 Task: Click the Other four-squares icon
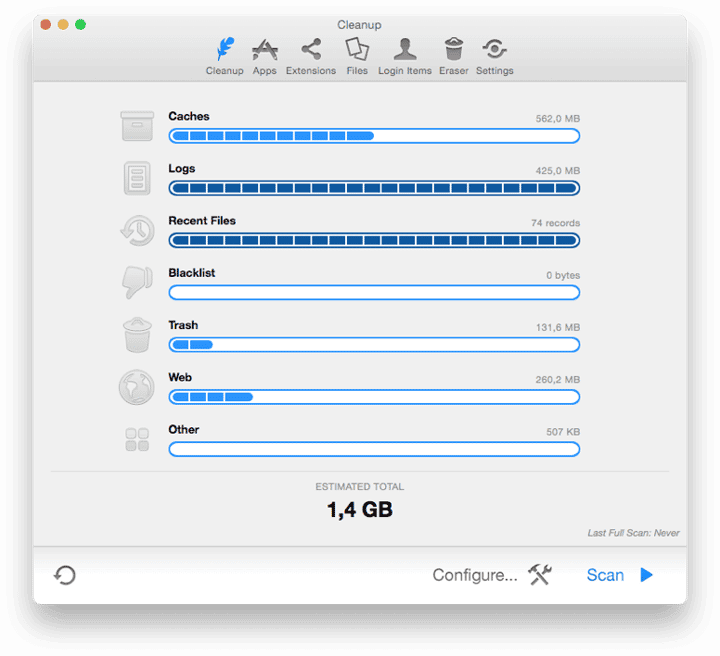137,439
